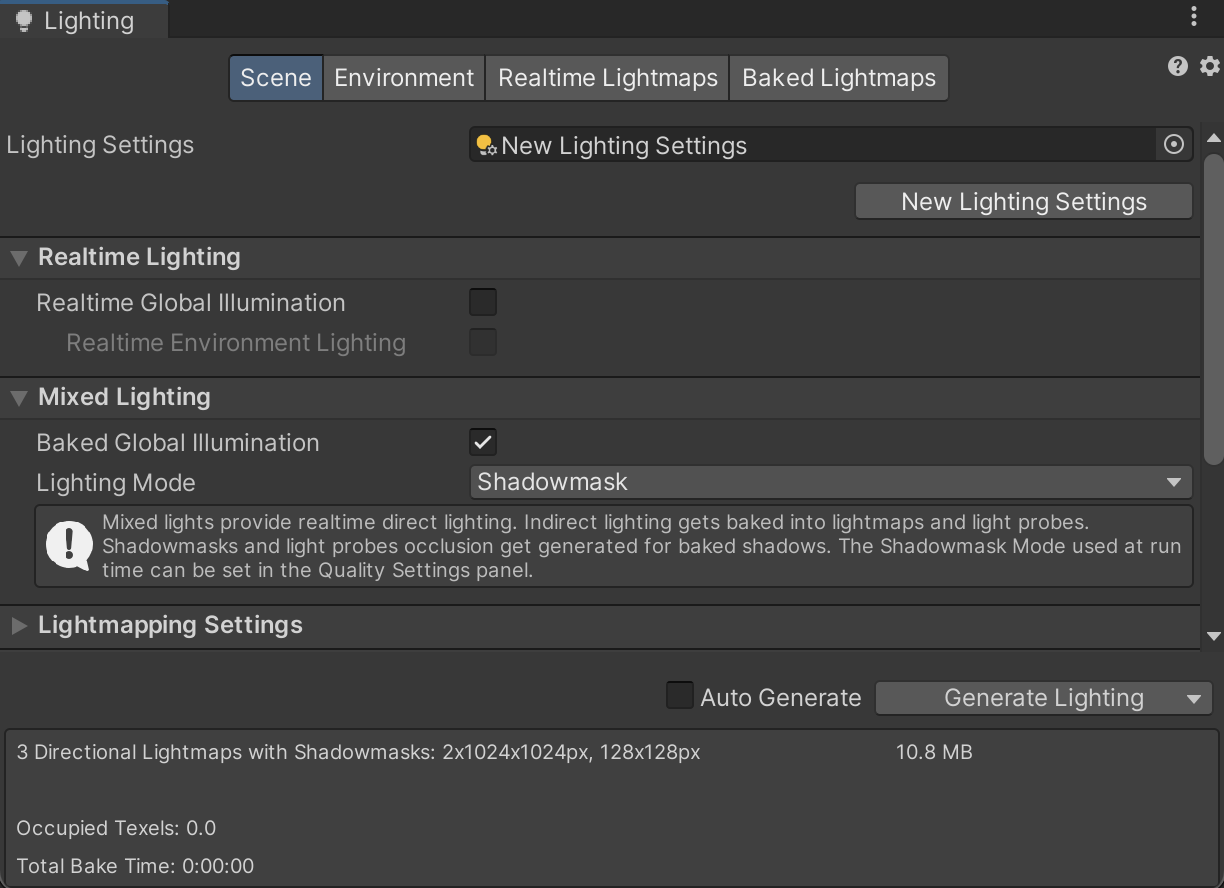Disable Baked Global Illumination checkbox

483,442
